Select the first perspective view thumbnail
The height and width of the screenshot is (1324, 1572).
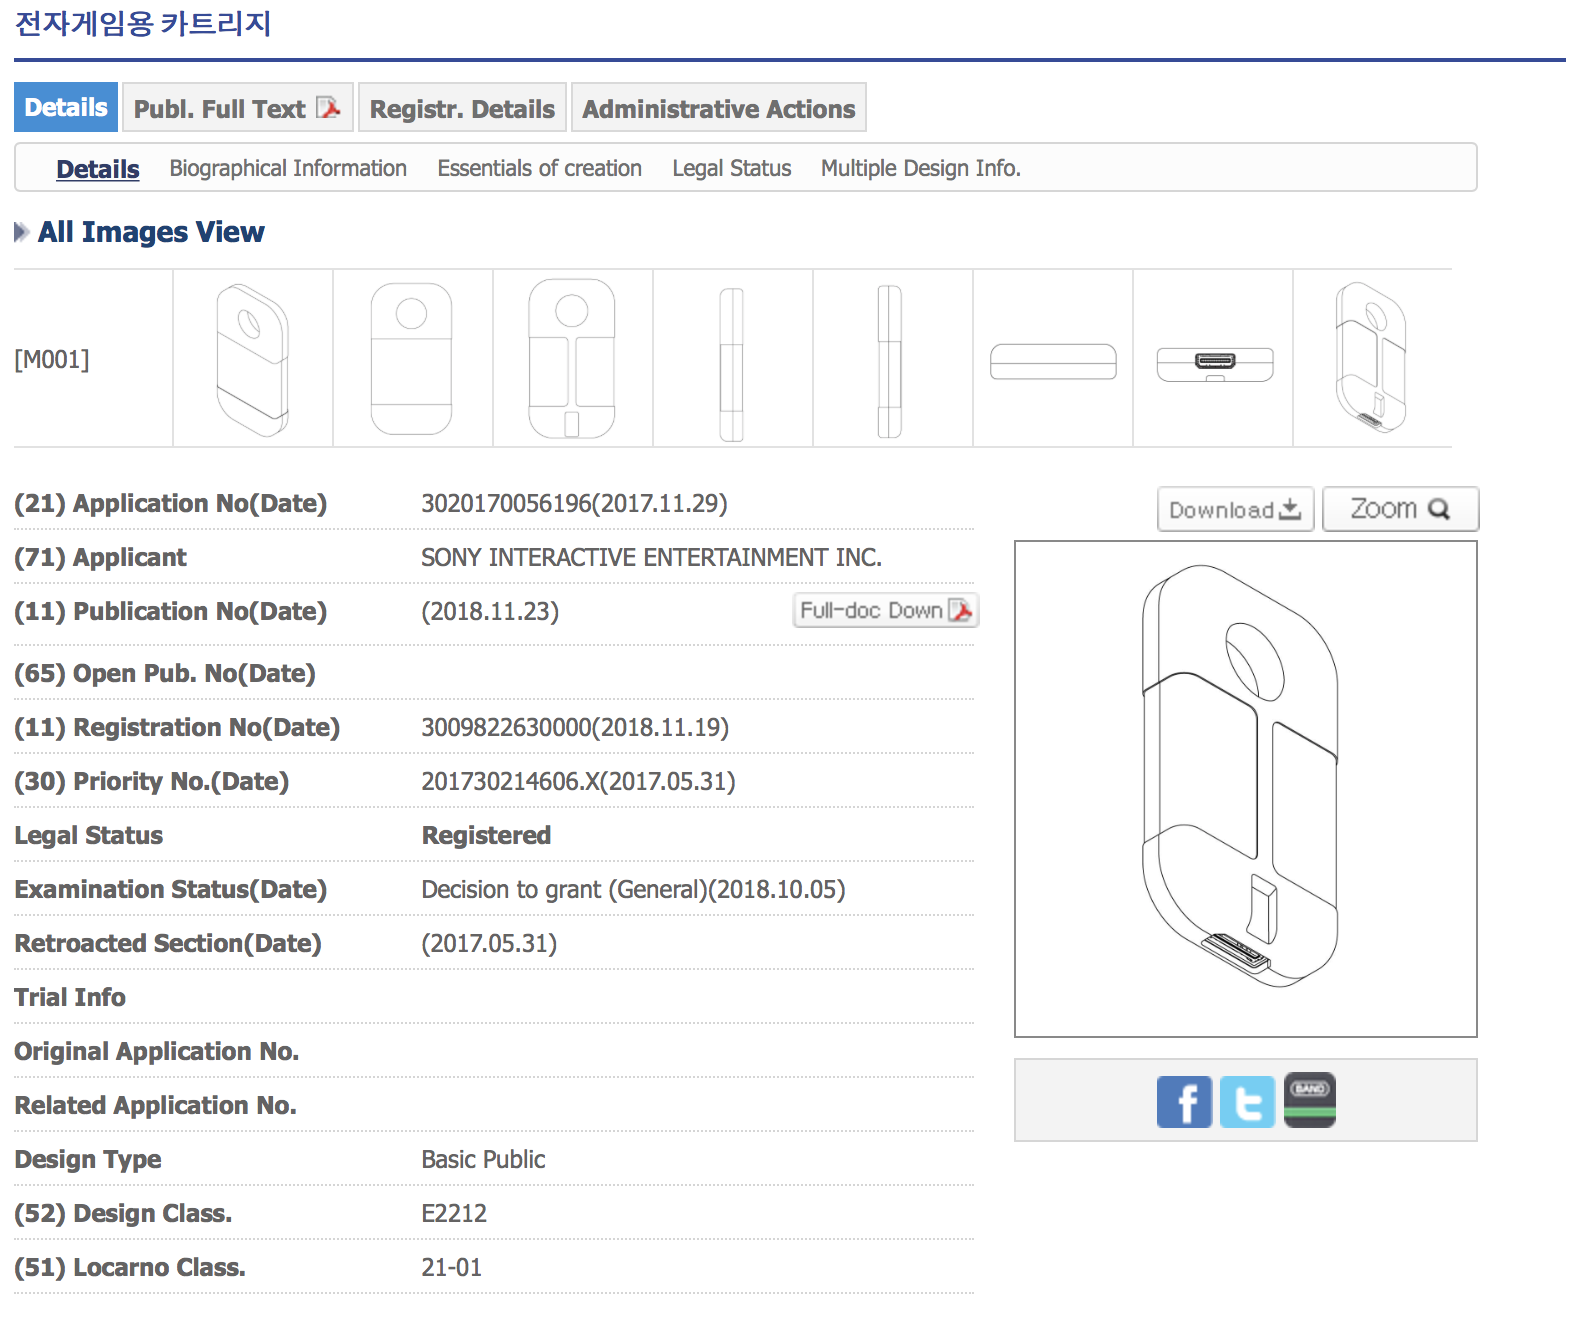[253, 359]
